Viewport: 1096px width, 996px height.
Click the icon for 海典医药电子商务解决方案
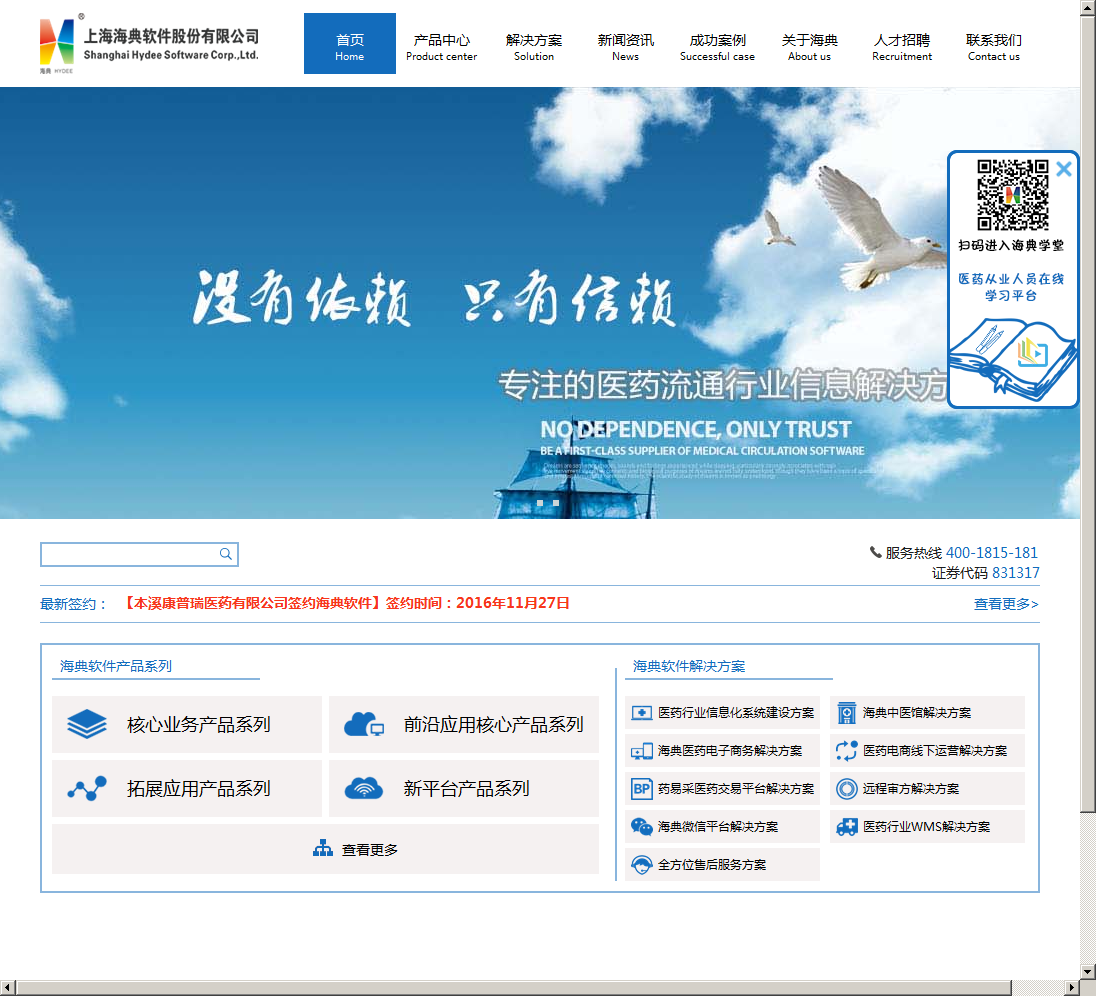click(641, 751)
